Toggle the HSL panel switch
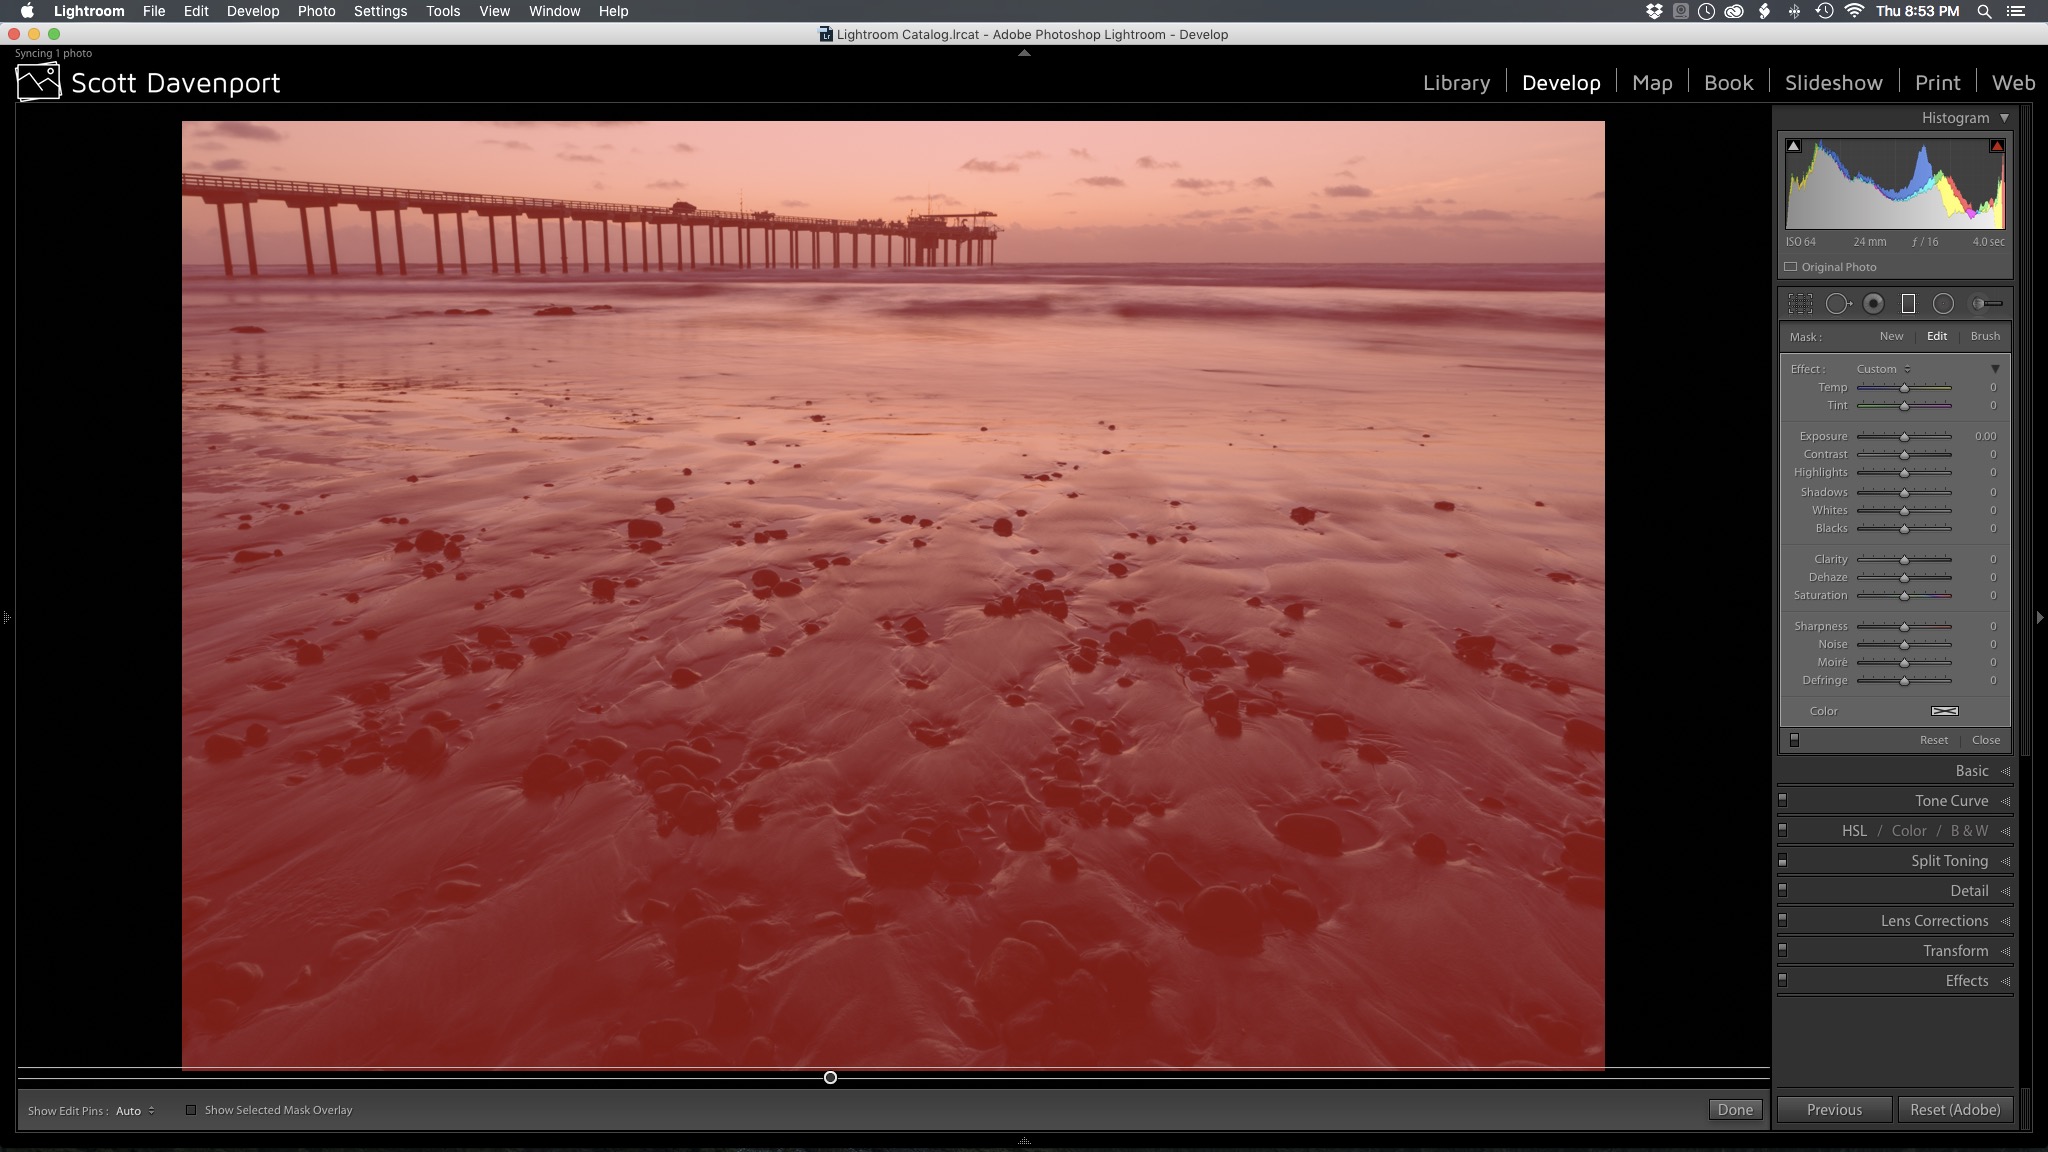This screenshot has height=1152, width=2048. click(1783, 830)
